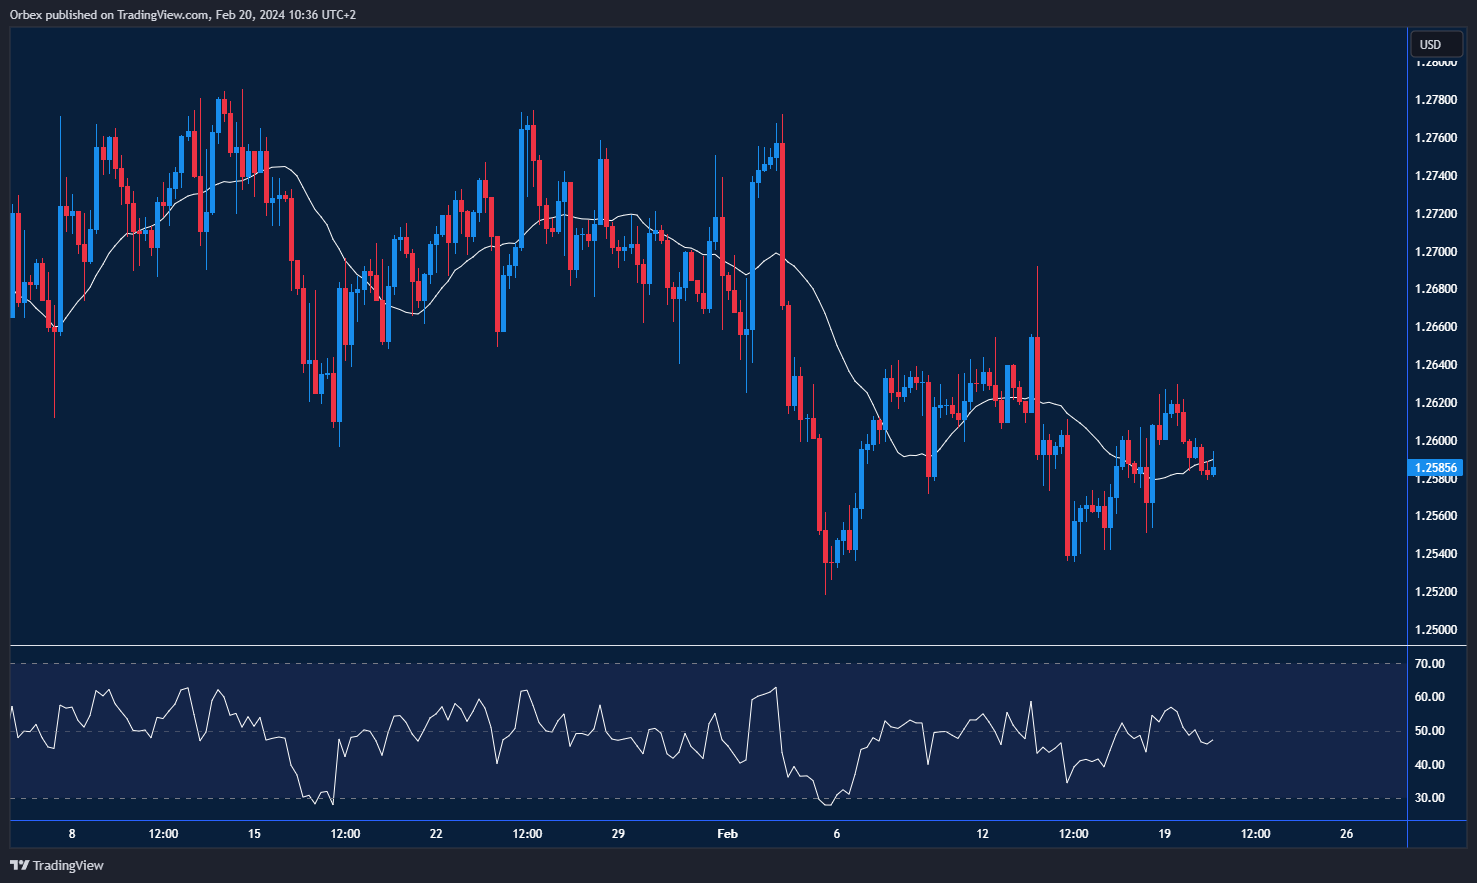This screenshot has width=1477, height=883.
Task: Select the 15 date marker on timeline
Action: point(254,834)
